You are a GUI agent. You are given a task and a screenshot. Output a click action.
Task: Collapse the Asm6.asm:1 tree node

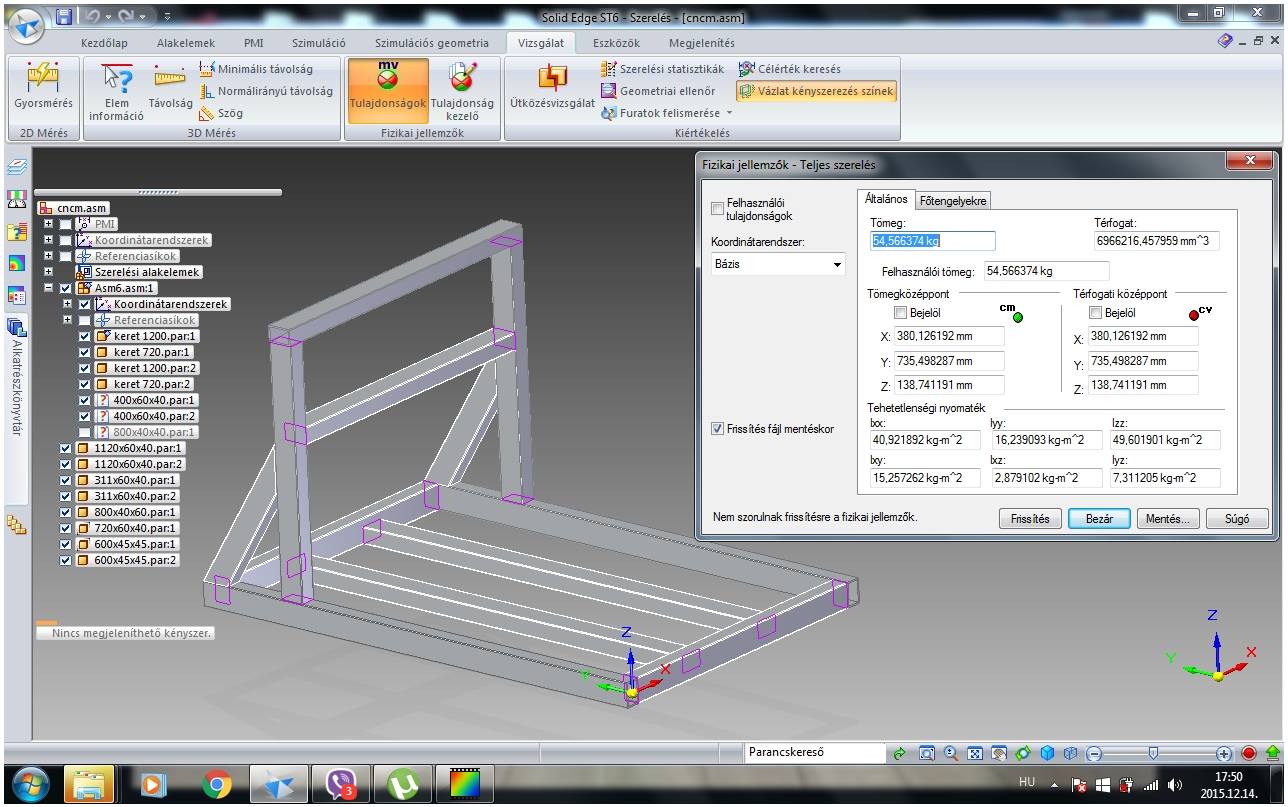(48, 288)
